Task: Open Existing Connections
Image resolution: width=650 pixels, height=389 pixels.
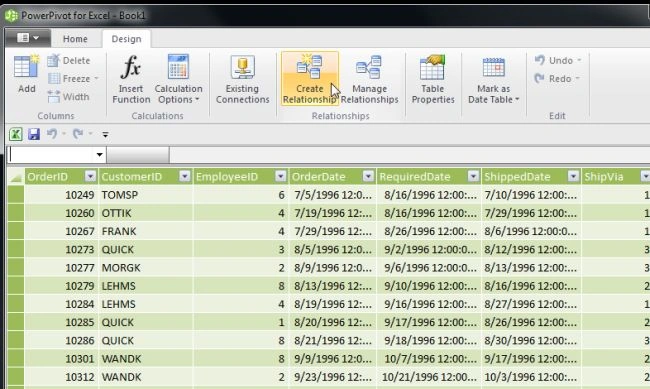Action: tap(243, 79)
